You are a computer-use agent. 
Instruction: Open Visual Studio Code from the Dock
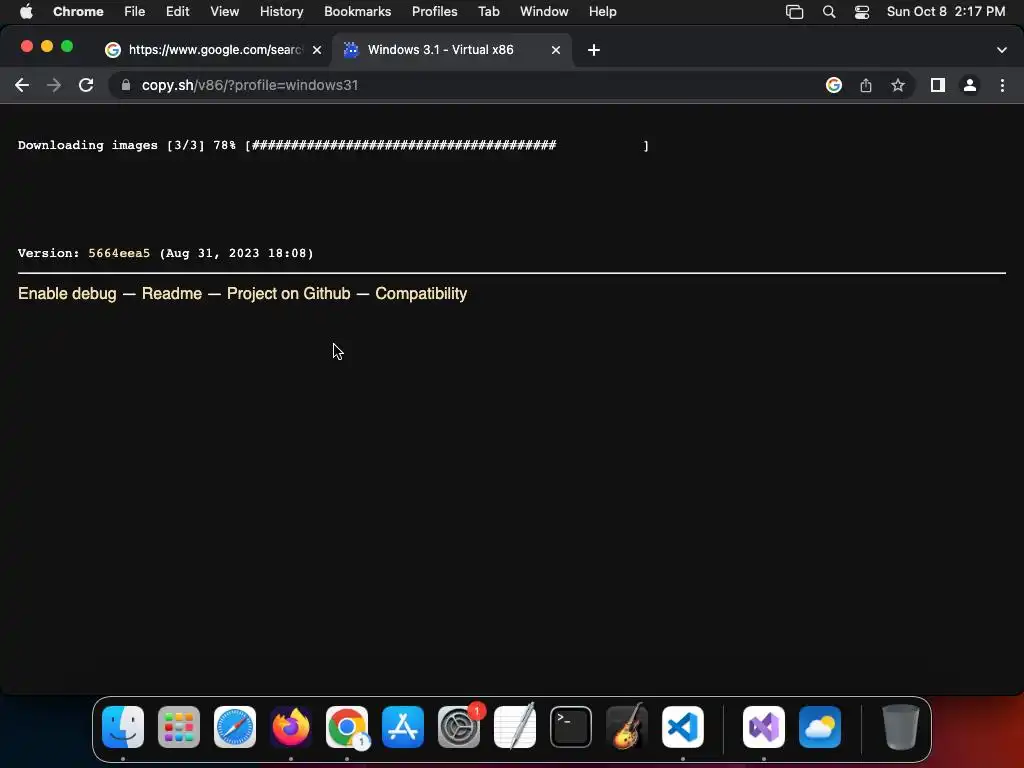(683, 727)
